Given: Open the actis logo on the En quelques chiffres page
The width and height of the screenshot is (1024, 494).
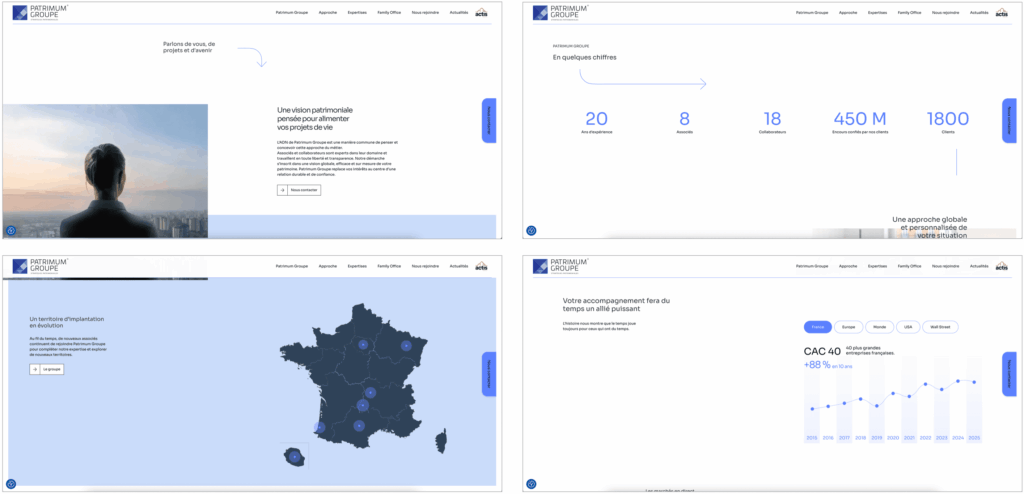Looking at the screenshot, I should 1002,12.
